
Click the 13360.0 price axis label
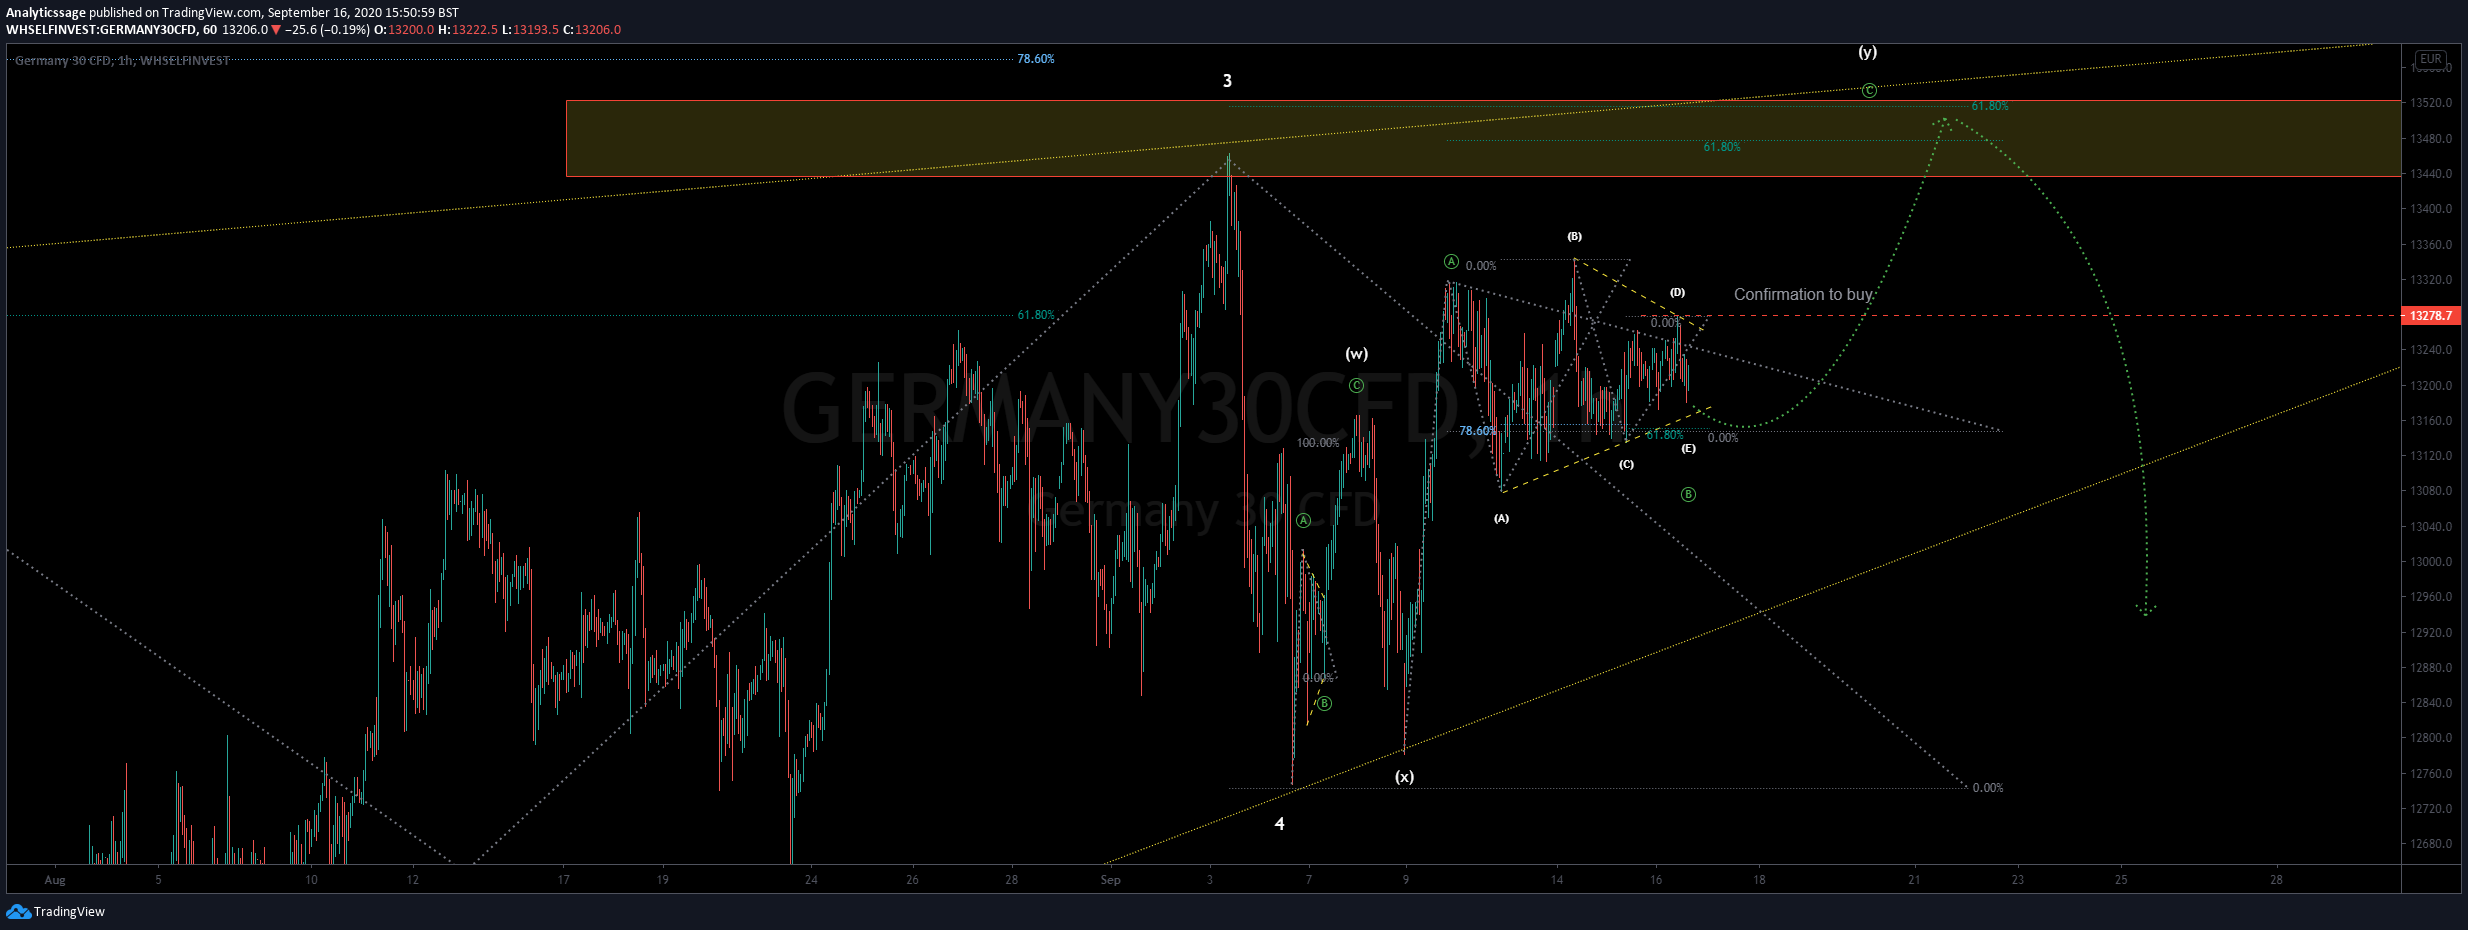click(2430, 245)
